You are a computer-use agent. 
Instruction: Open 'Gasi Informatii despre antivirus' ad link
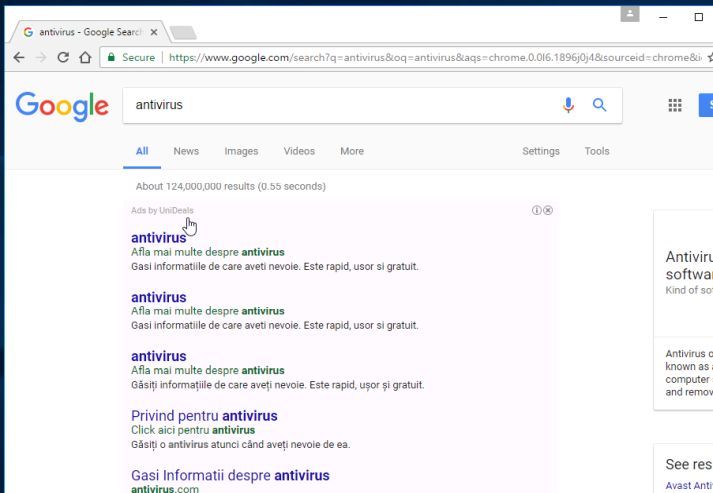230,475
